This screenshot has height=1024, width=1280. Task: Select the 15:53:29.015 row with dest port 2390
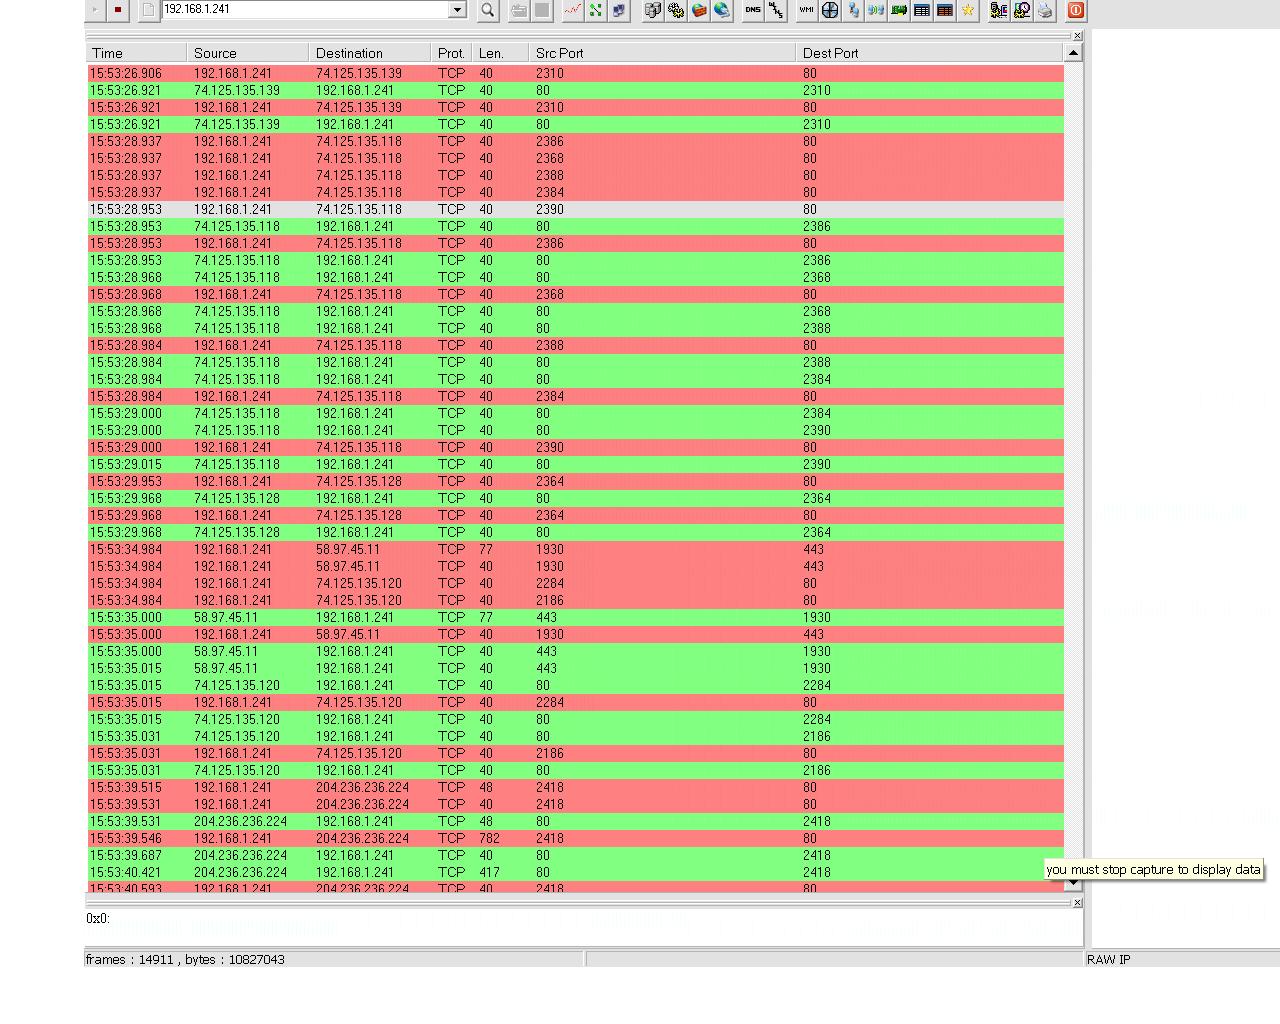click(575, 464)
